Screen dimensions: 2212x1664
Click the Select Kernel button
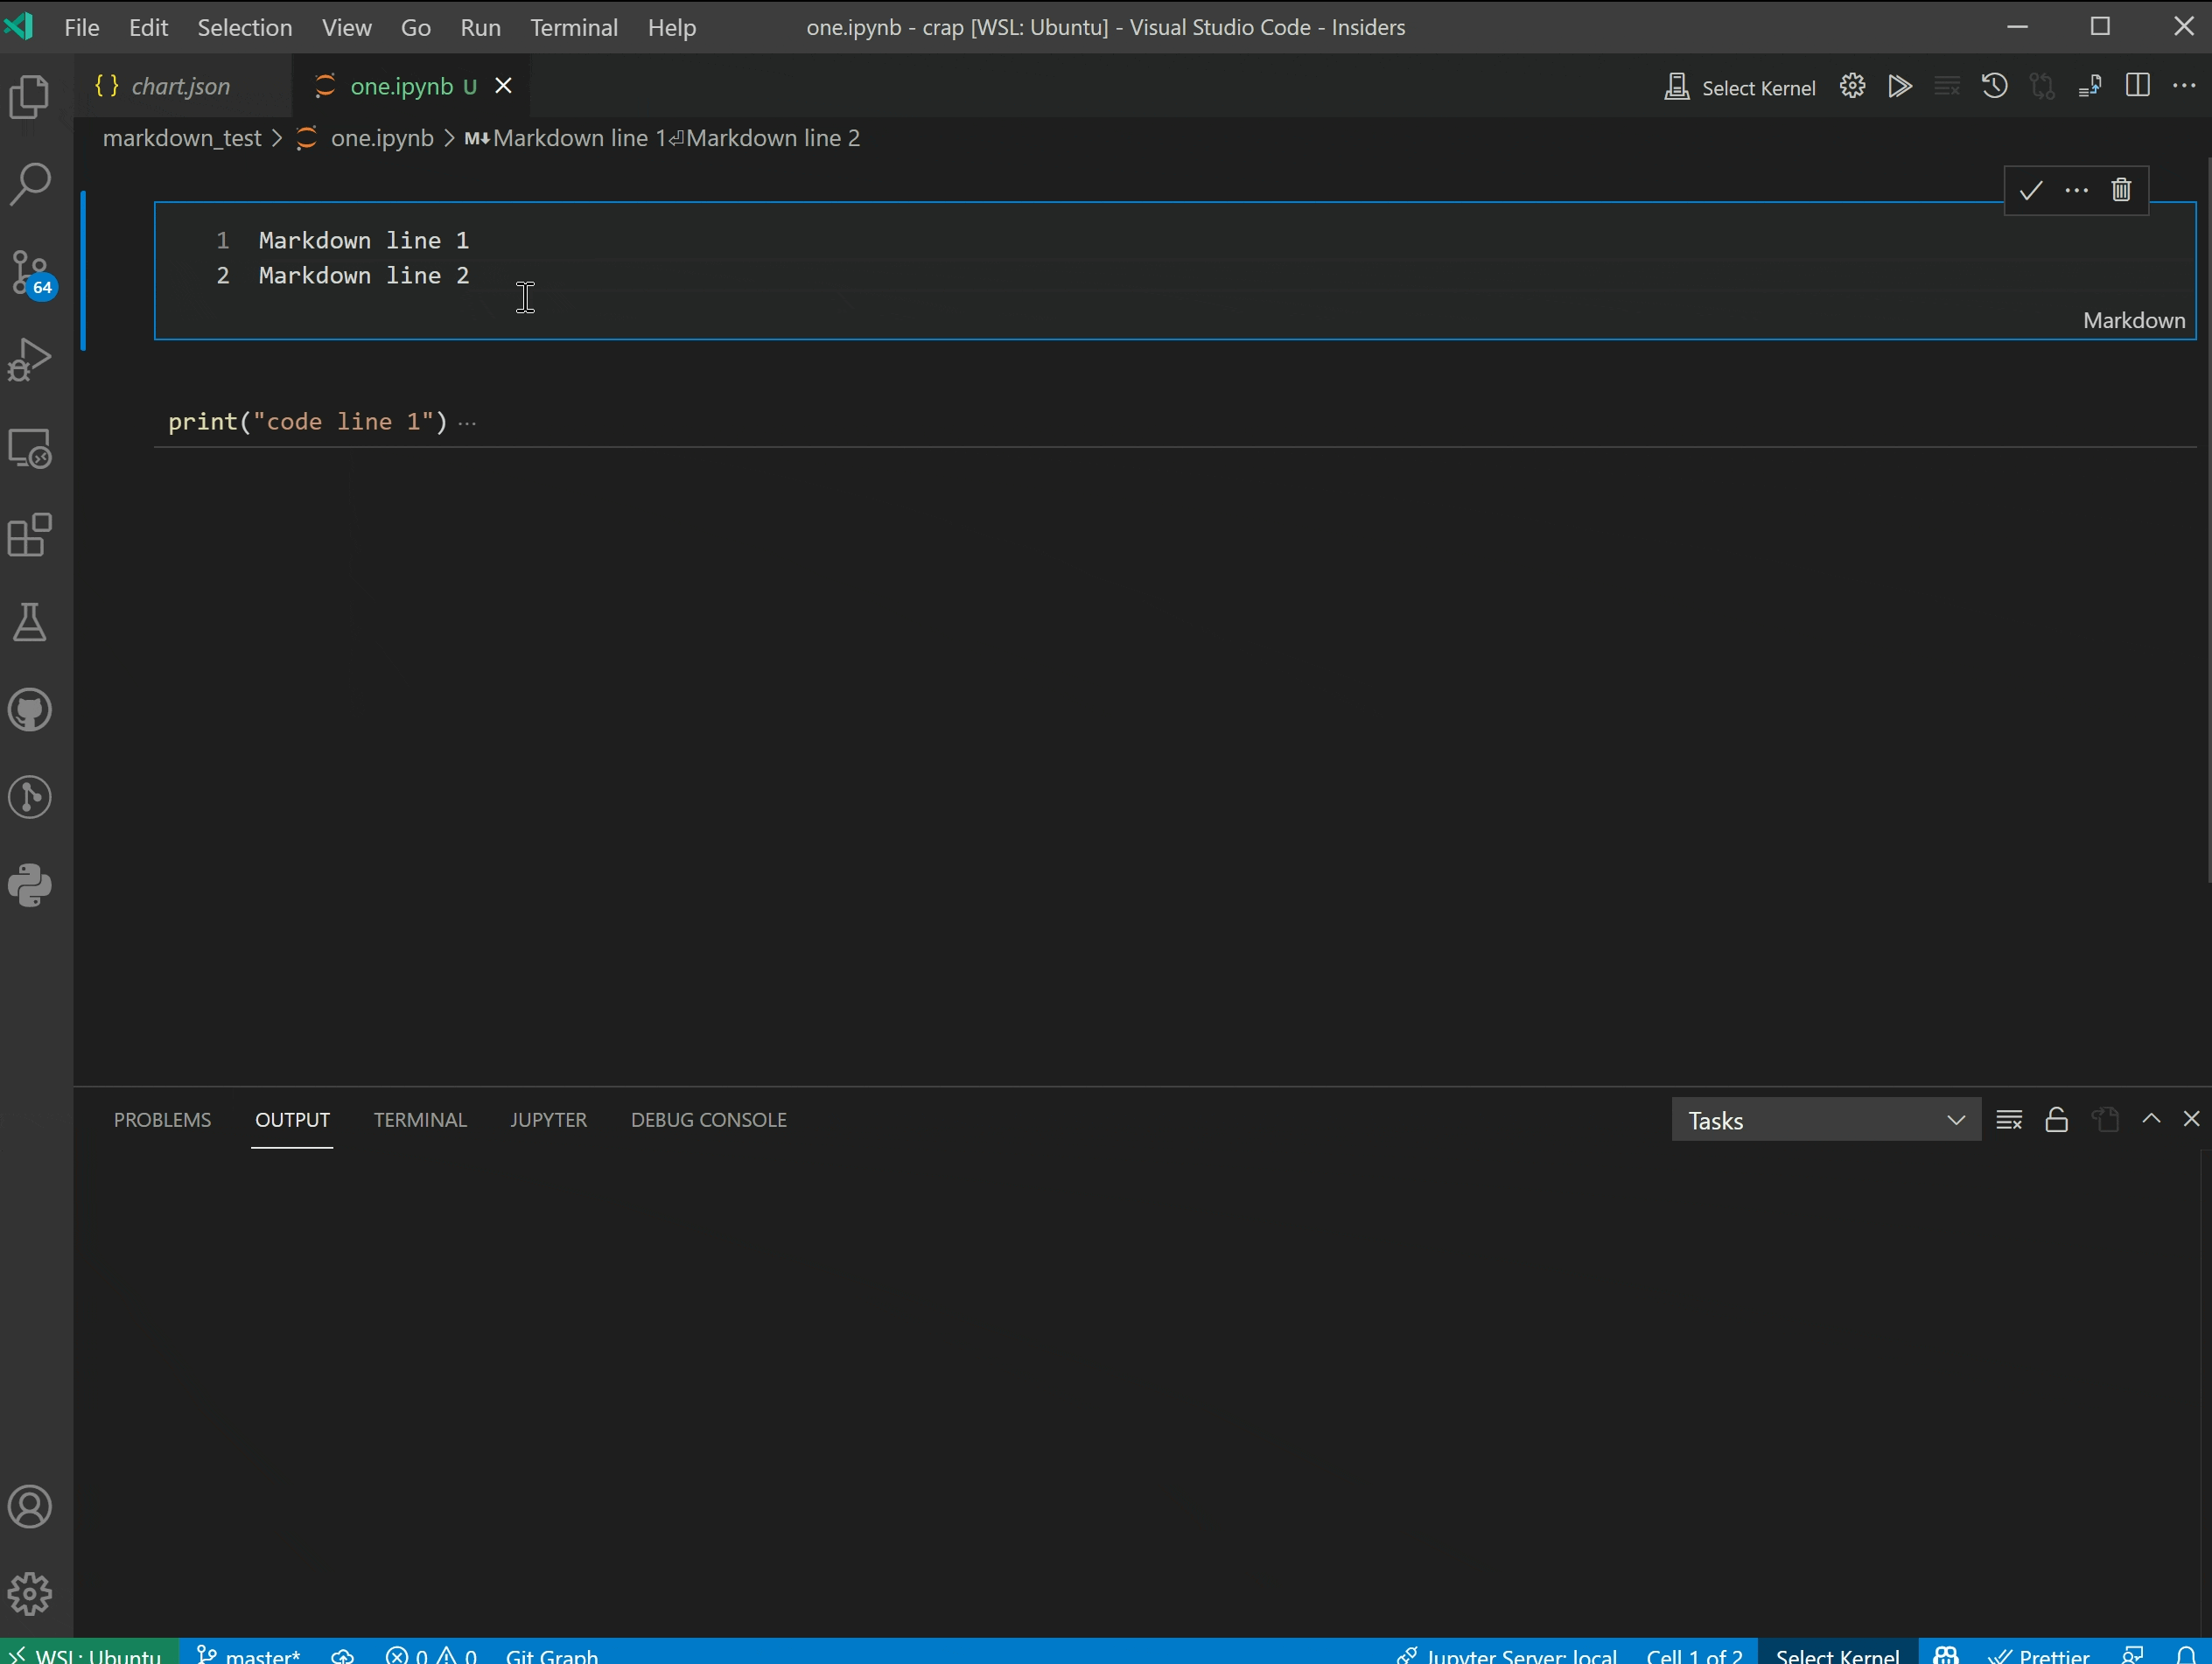click(x=1755, y=87)
